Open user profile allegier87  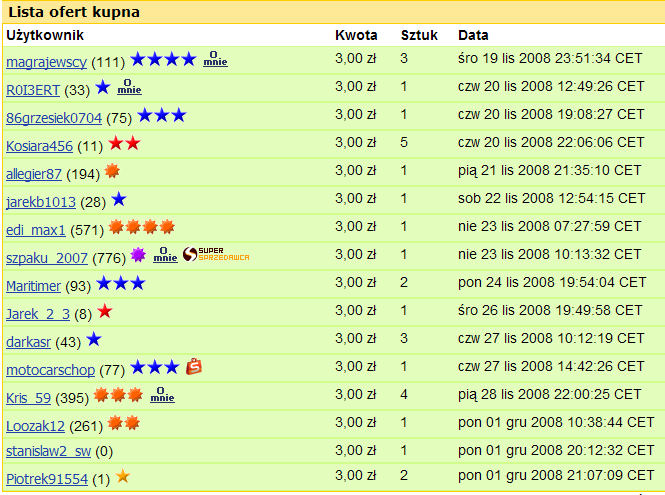pyautogui.click(x=34, y=174)
